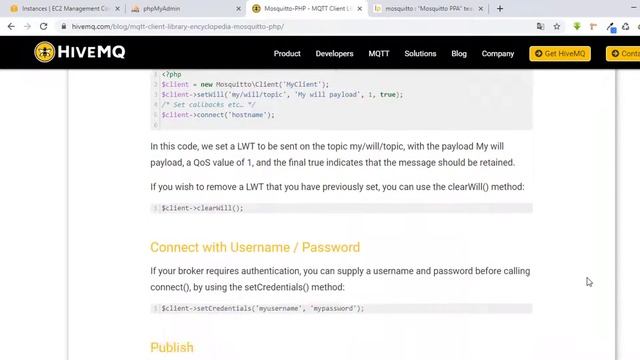Click the Set callbacks comment line
The height and width of the screenshot is (360, 640).
(x=208, y=105)
